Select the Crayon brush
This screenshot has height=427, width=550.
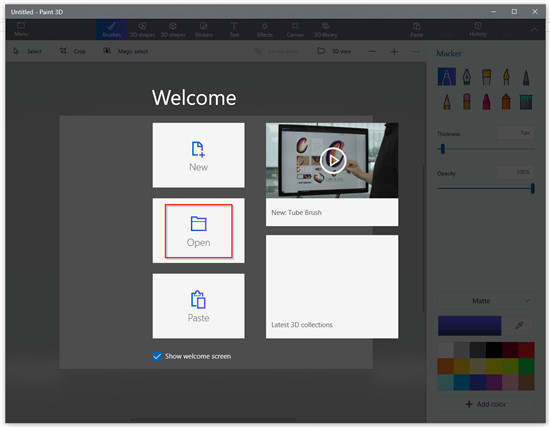click(486, 102)
